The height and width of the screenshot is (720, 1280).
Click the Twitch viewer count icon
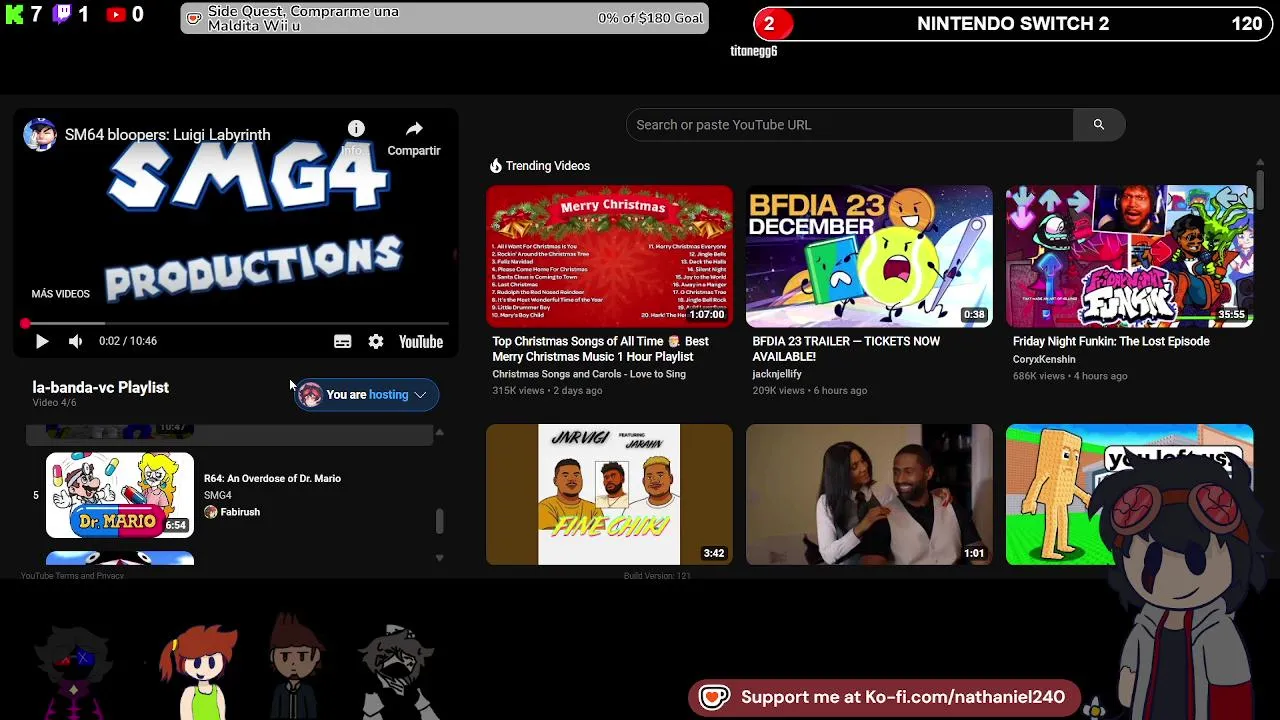62,14
